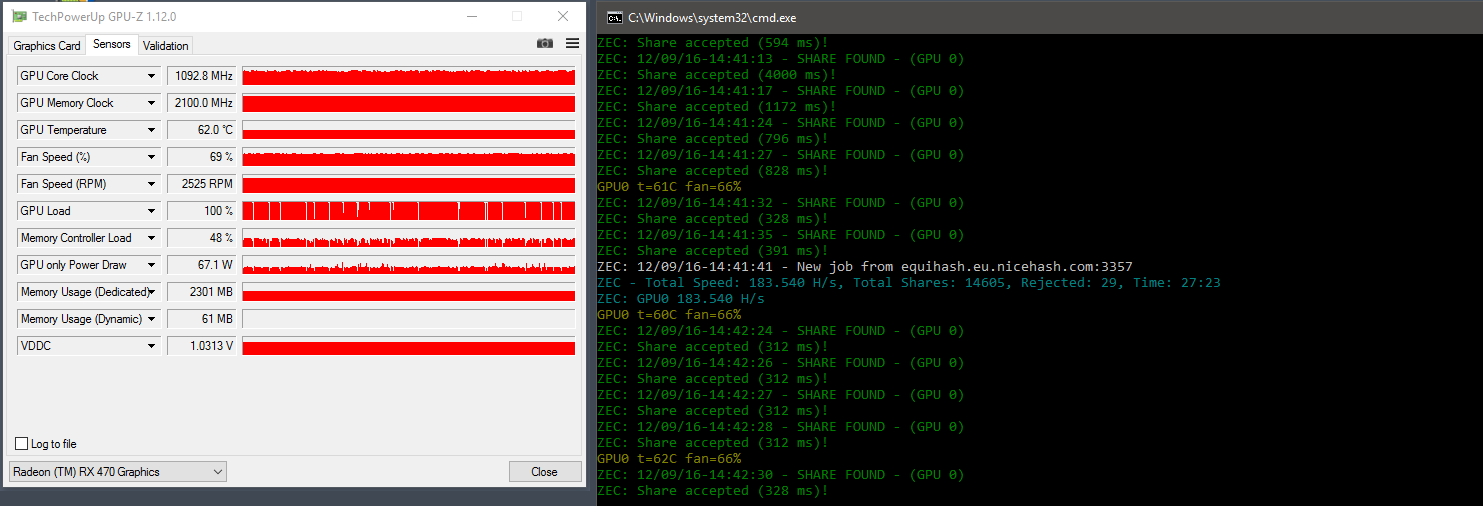Enable the Log to file checkbox

click(22, 444)
